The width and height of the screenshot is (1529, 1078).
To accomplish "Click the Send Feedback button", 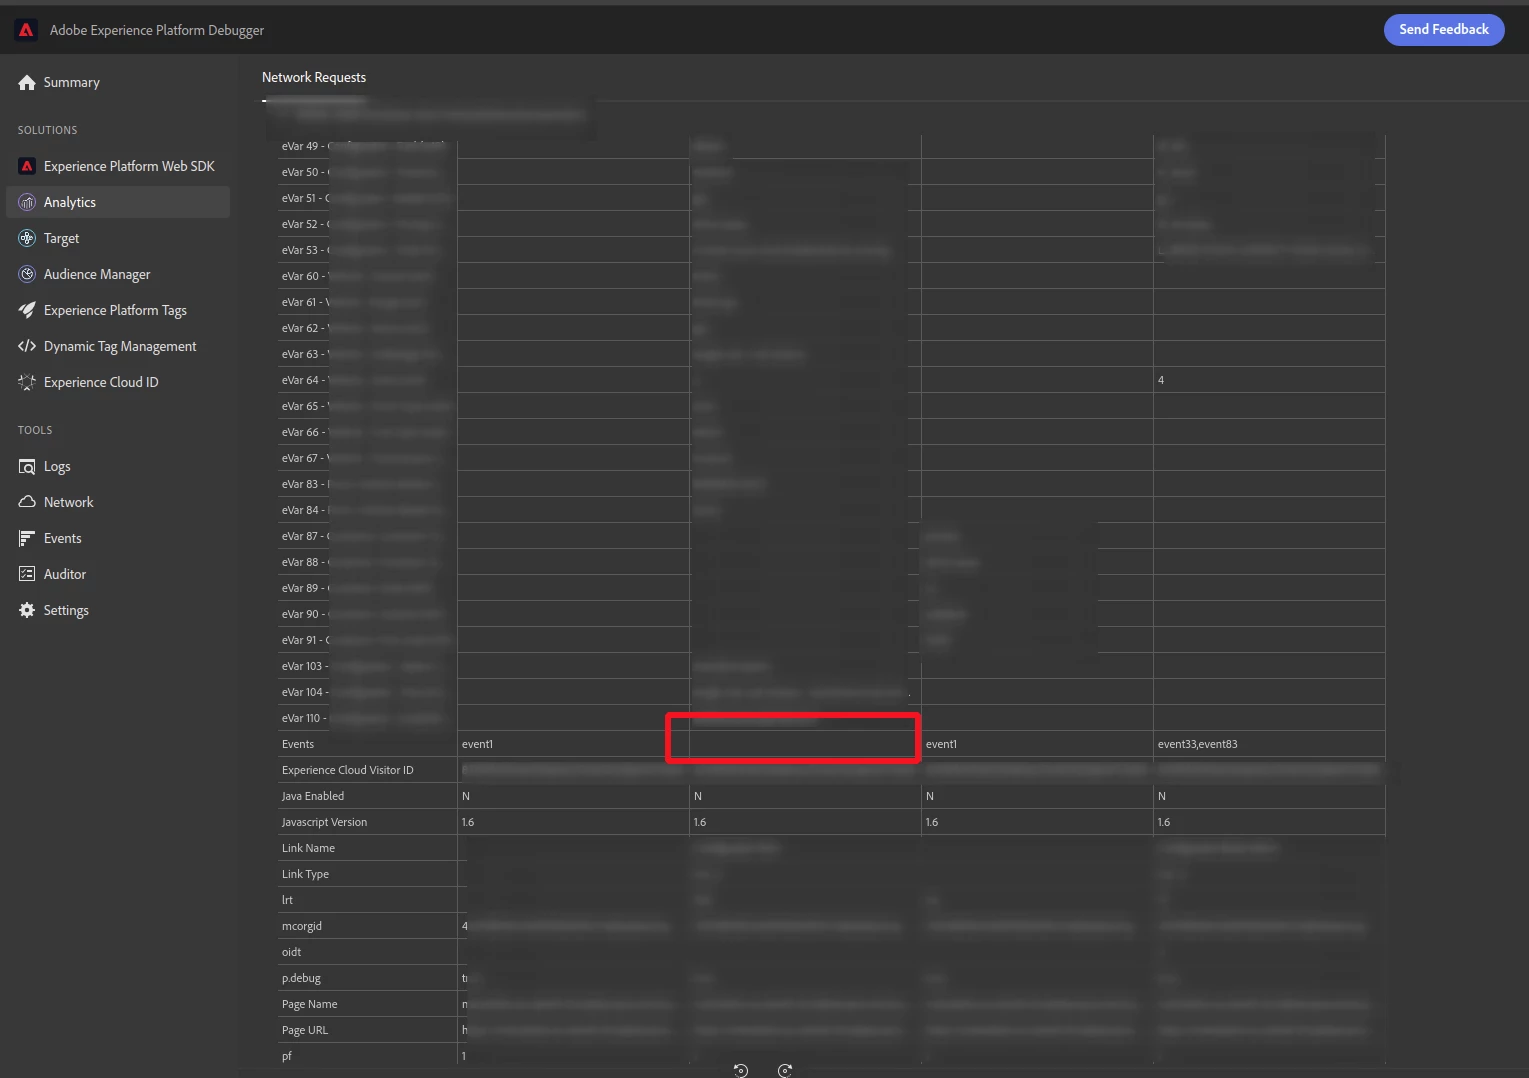I will [x=1444, y=30].
